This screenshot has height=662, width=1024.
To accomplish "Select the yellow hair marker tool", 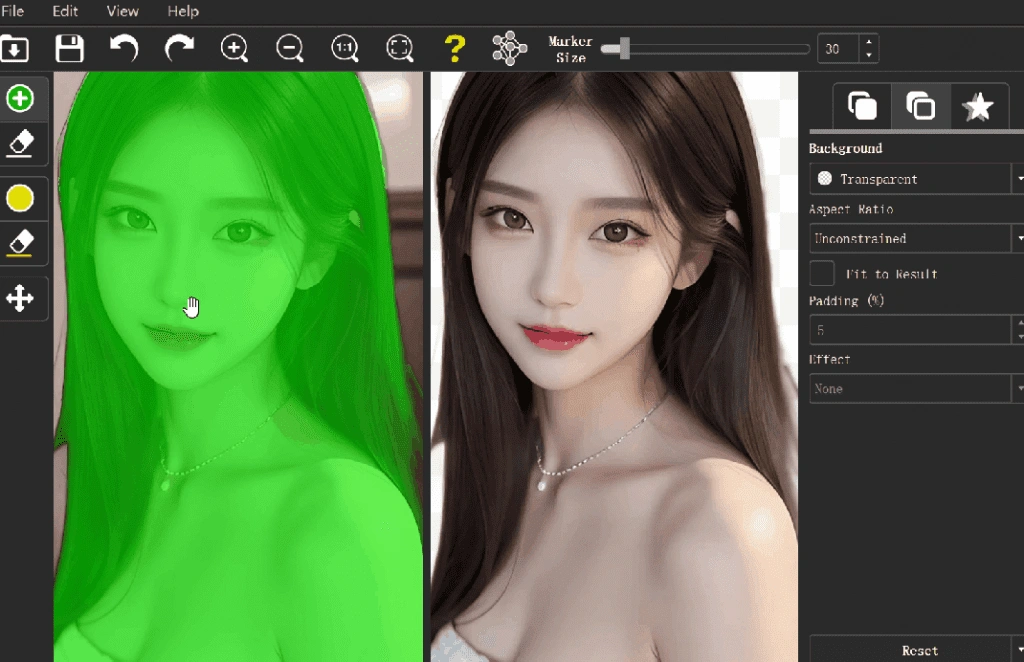I will pyautogui.click(x=20, y=199).
